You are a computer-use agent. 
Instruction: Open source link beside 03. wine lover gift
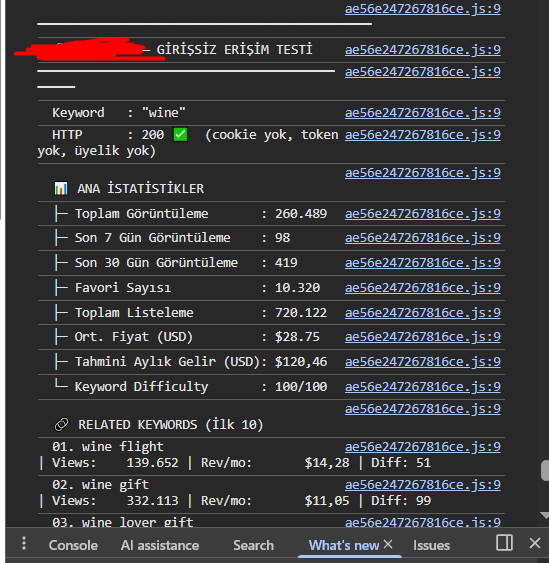pyautogui.click(x=423, y=522)
